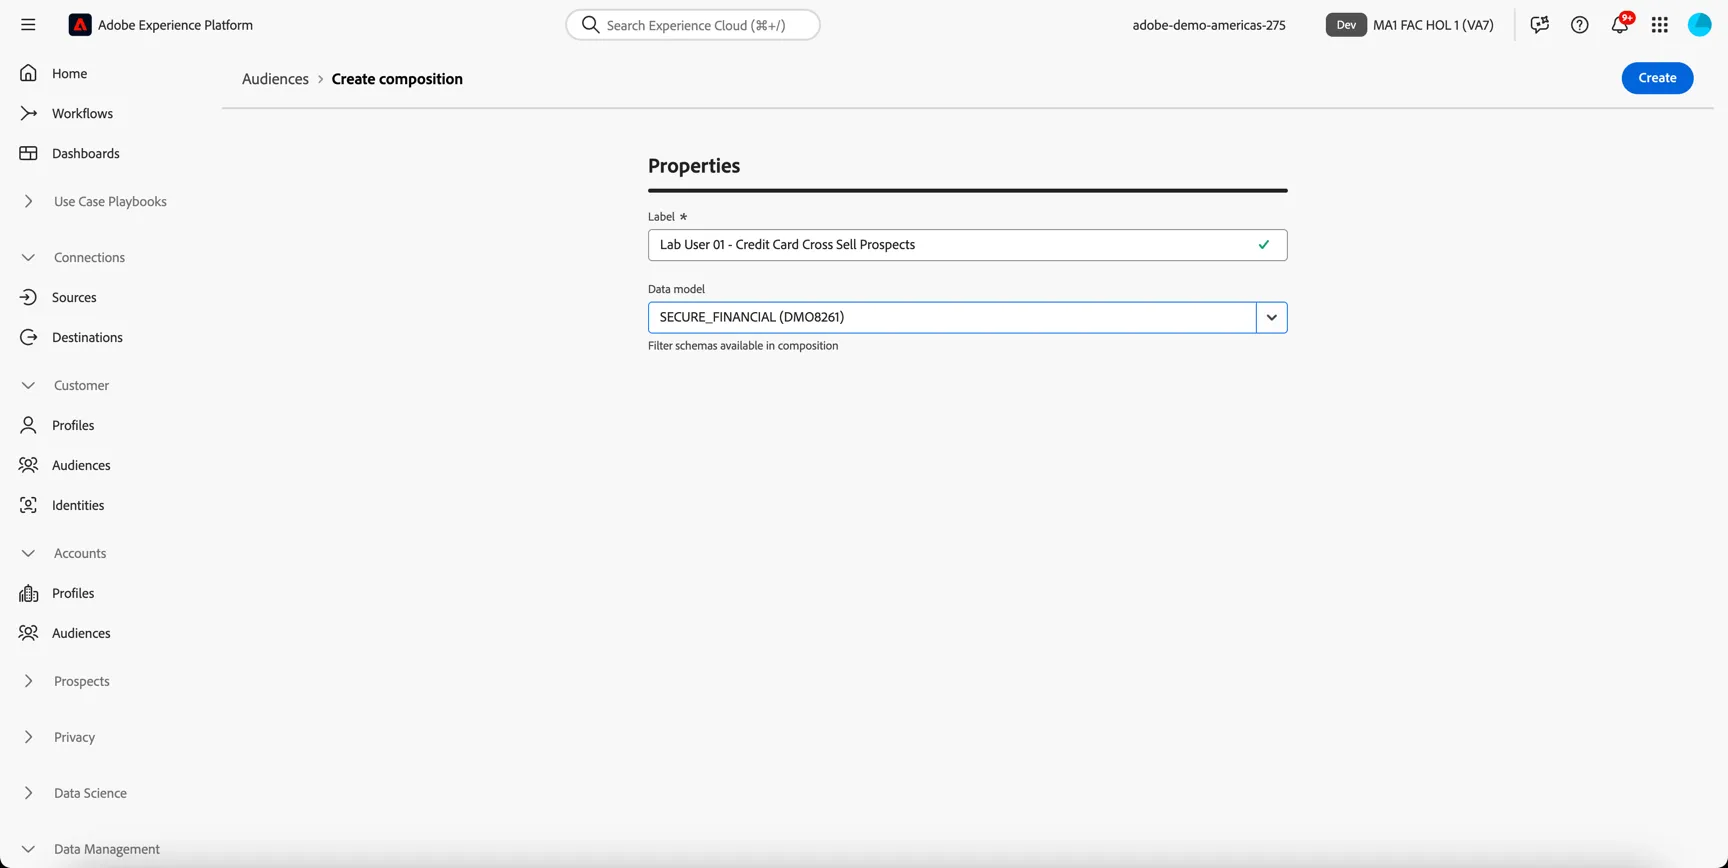Click the Sources icon in sidebar
The width and height of the screenshot is (1728, 868).
(x=28, y=297)
